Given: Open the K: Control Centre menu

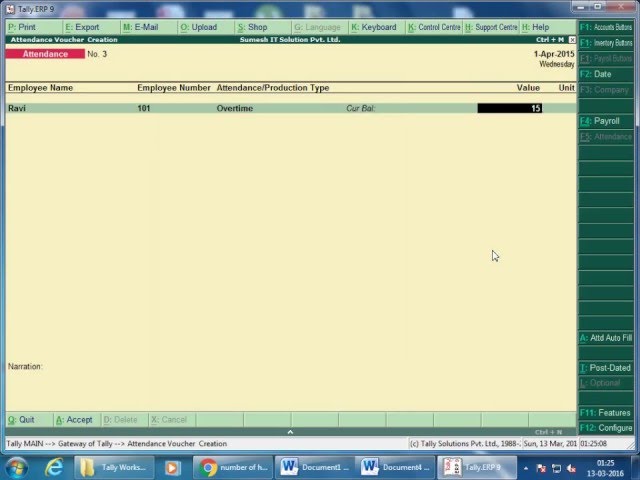Looking at the screenshot, I should click(434, 27).
